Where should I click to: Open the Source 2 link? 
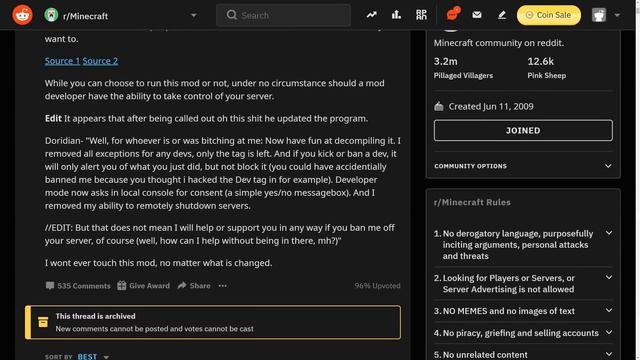pos(100,61)
